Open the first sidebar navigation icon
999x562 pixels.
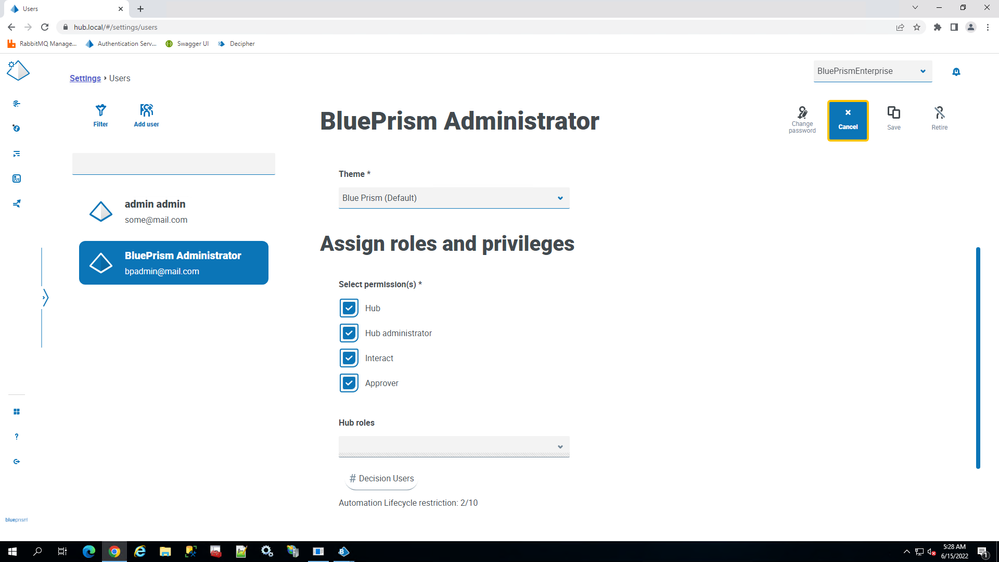point(17,103)
